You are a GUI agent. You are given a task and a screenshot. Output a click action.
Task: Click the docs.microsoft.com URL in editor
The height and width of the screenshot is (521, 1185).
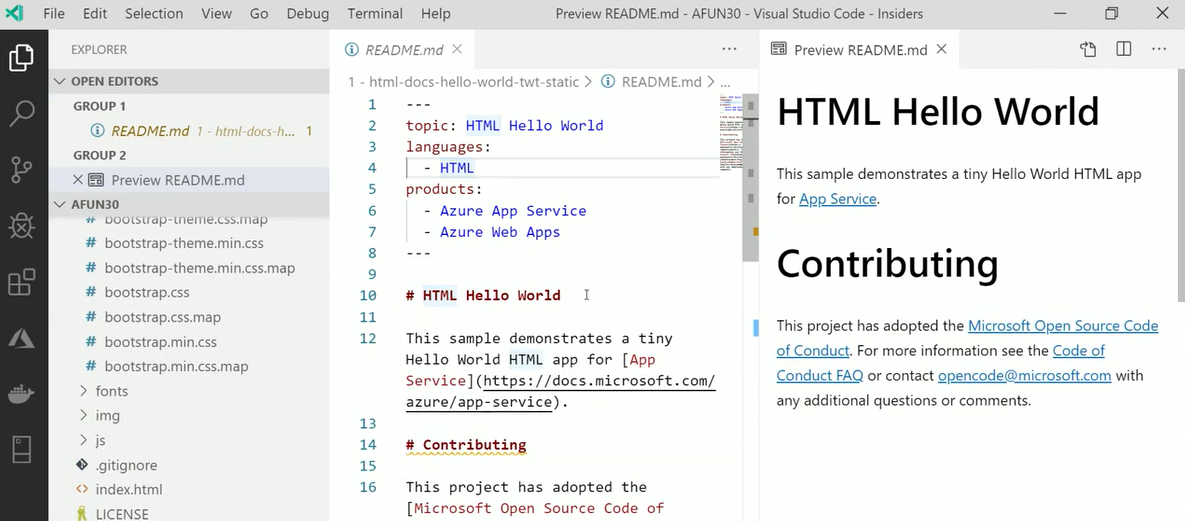click(x=599, y=380)
